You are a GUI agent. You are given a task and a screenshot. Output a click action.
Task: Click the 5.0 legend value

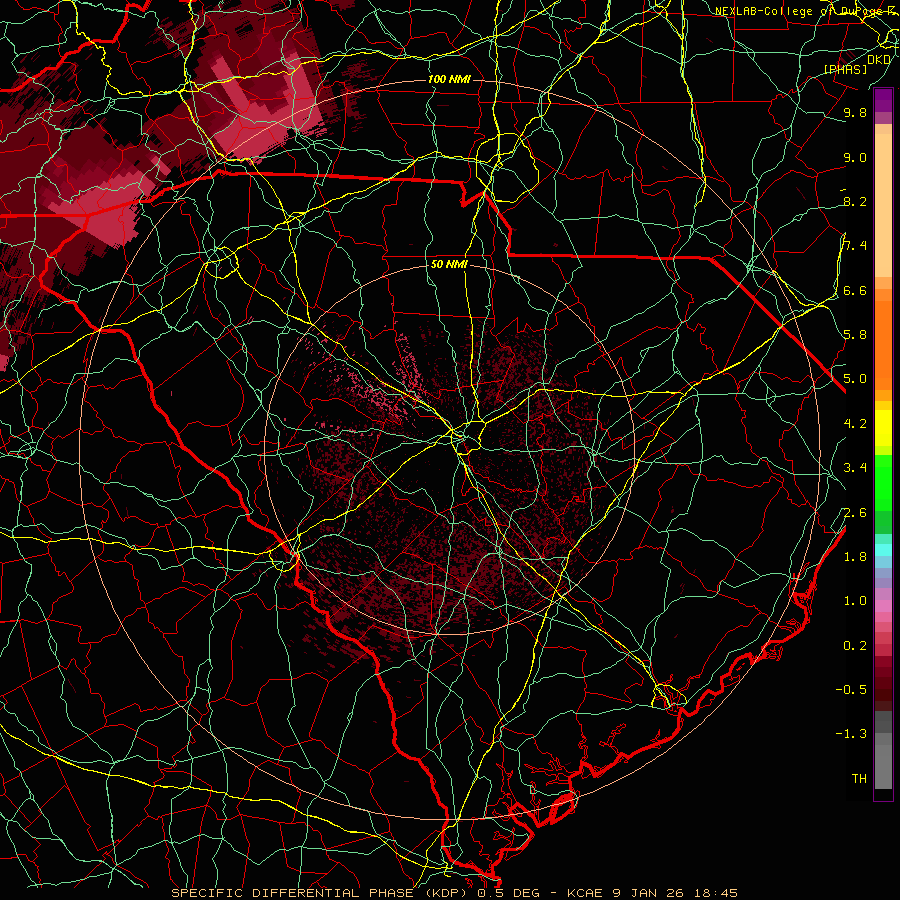coord(855,379)
